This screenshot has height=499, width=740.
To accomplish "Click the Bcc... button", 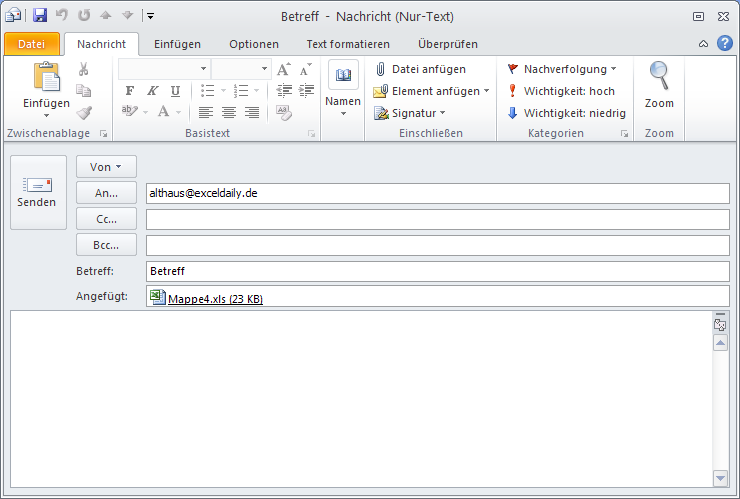I will [x=106, y=245].
